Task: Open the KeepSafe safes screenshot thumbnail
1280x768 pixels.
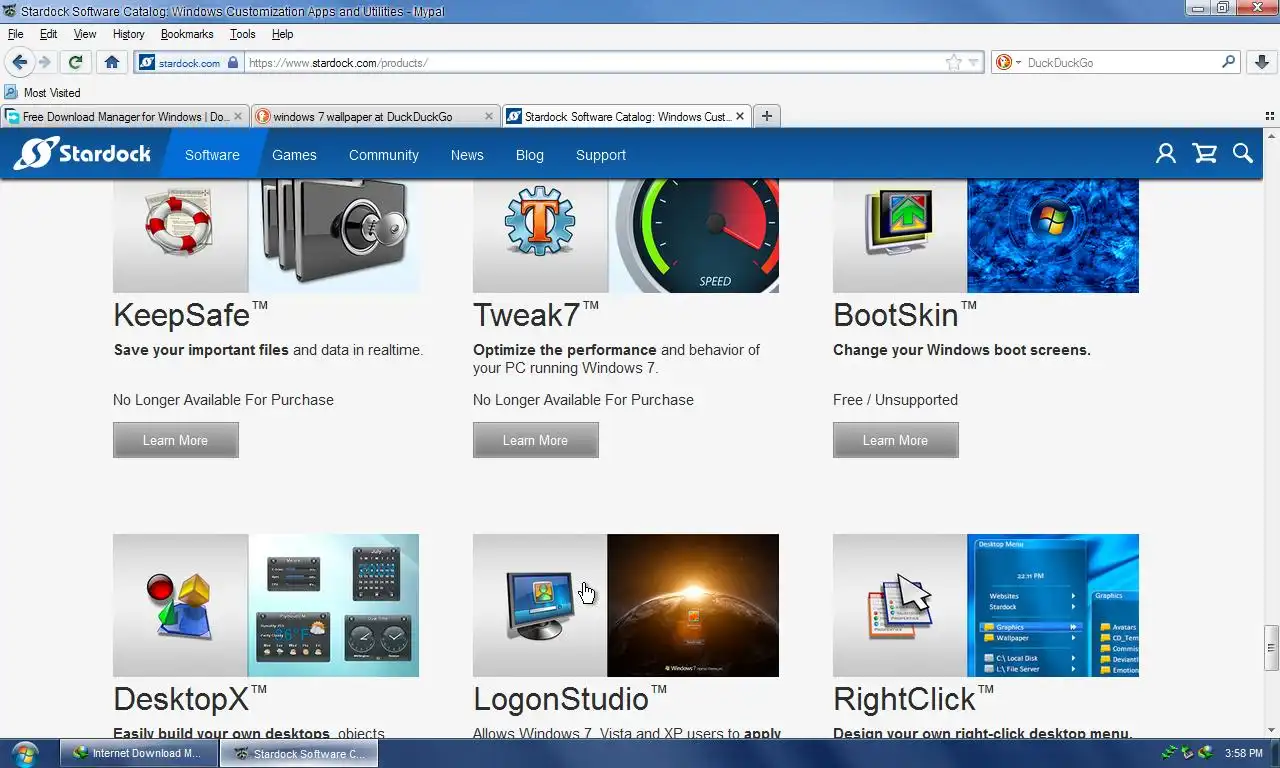Action: pos(334,235)
